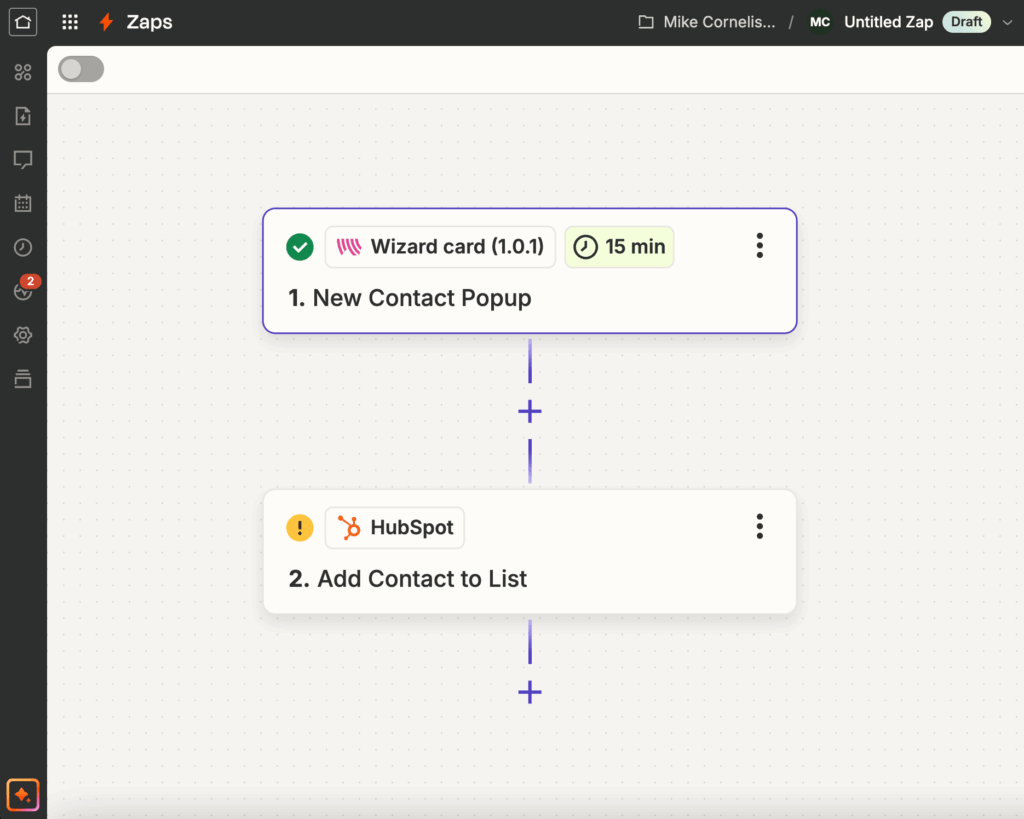
Task: Open the Draft status dropdown chevron
Action: tap(1008, 21)
